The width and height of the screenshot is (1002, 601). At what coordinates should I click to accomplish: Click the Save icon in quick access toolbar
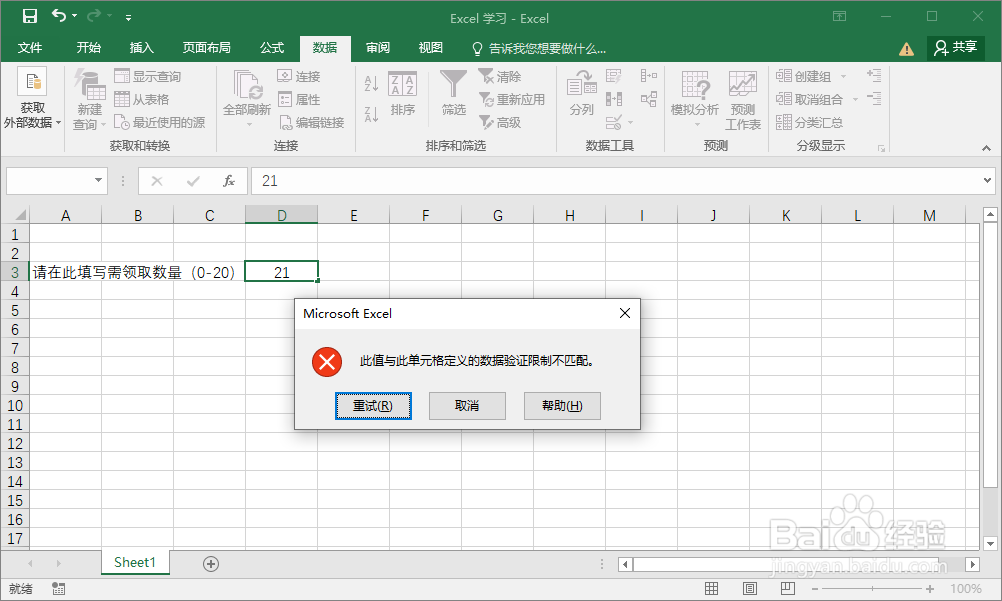point(29,16)
